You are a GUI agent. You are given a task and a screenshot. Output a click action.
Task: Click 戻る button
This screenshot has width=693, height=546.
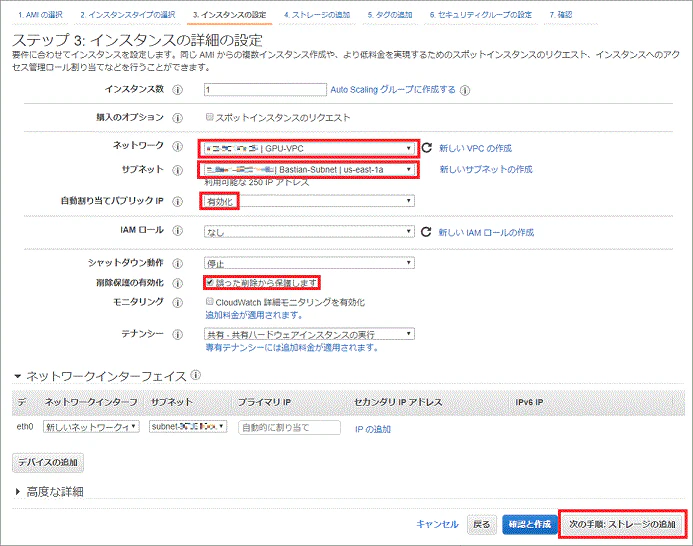pyautogui.click(x=482, y=524)
